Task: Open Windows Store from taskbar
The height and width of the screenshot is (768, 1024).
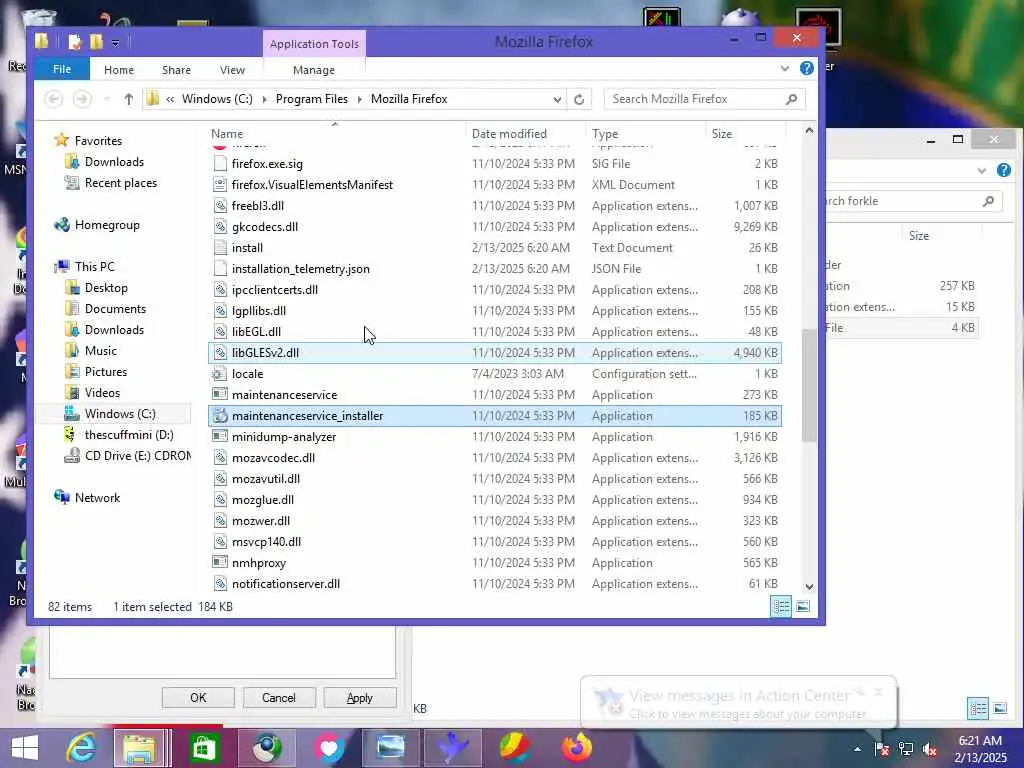Action: click(x=204, y=748)
